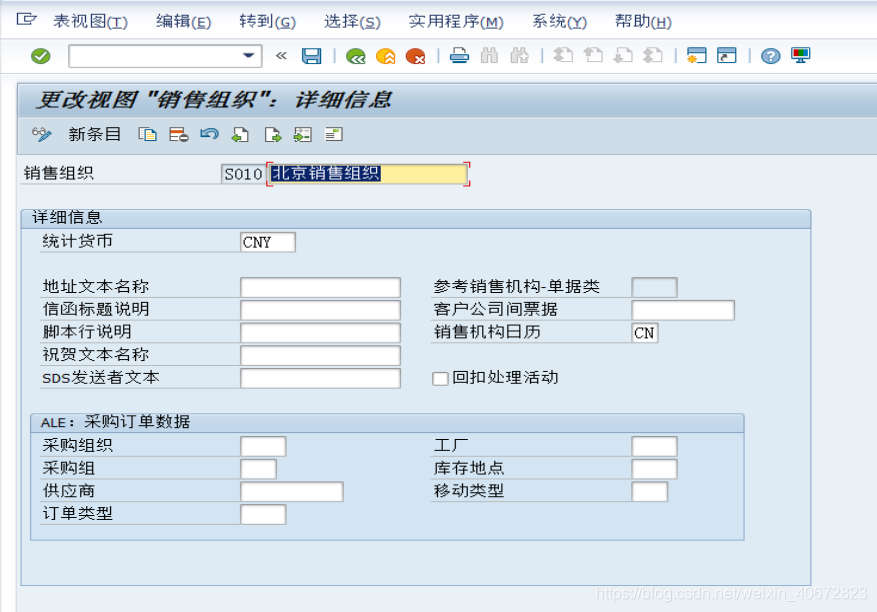Click the green Back icon
The width and height of the screenshot is (877, 612).
[356, 56]
